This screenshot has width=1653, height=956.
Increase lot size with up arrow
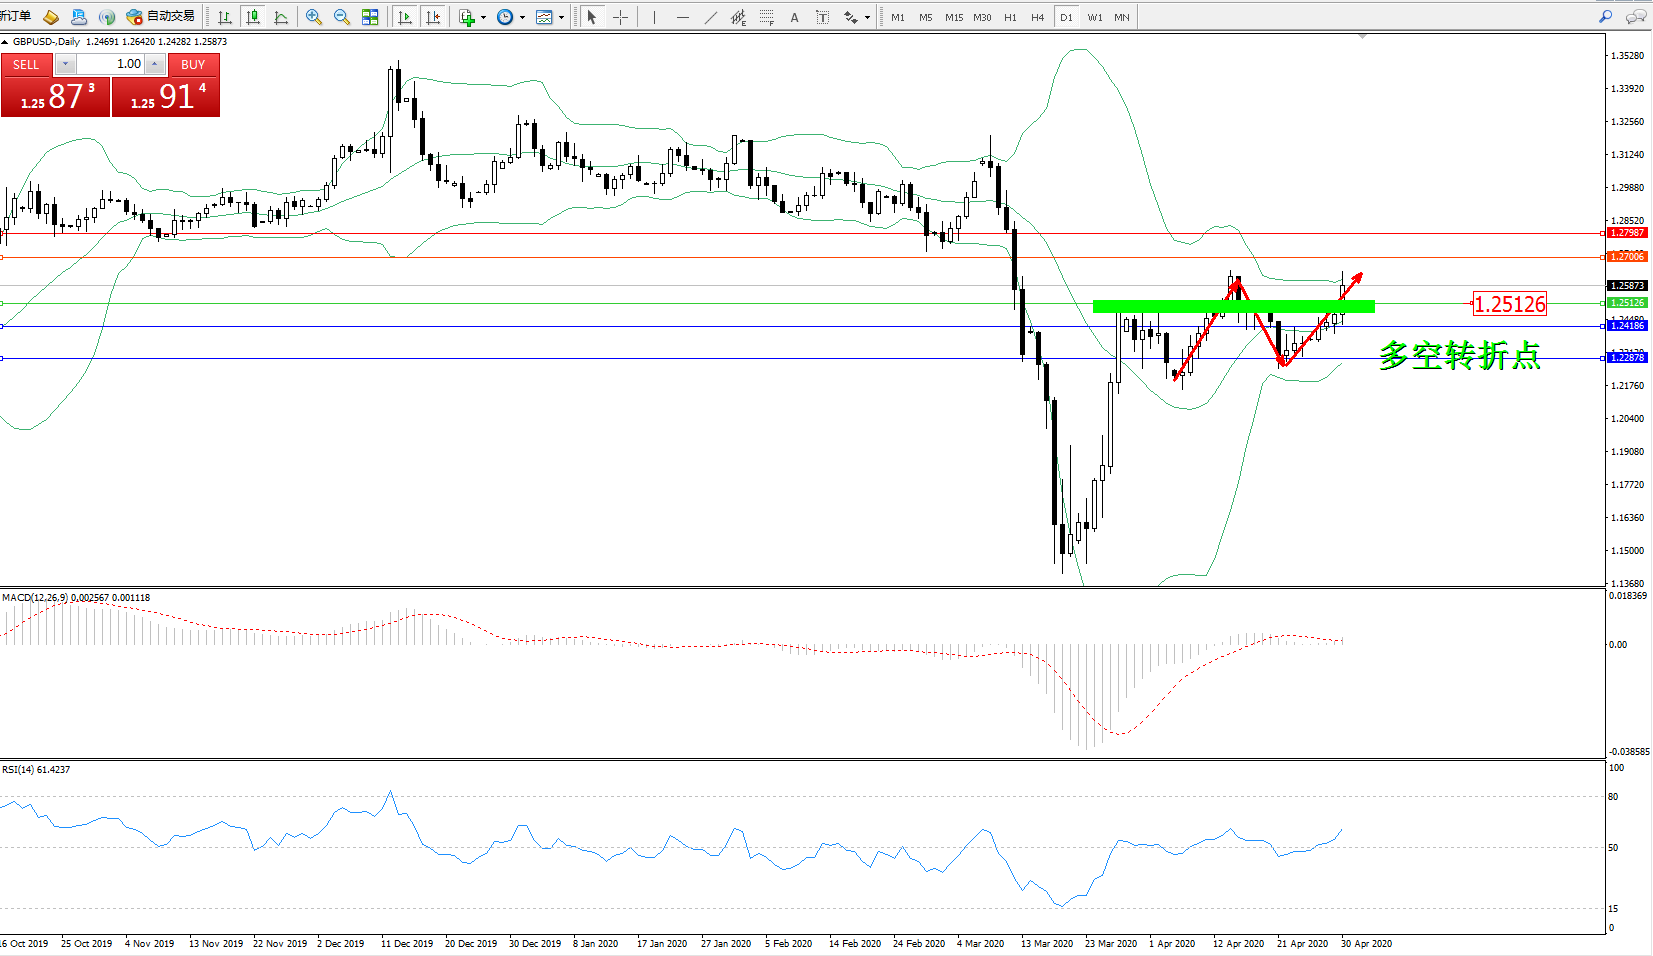tap(155, 64)
